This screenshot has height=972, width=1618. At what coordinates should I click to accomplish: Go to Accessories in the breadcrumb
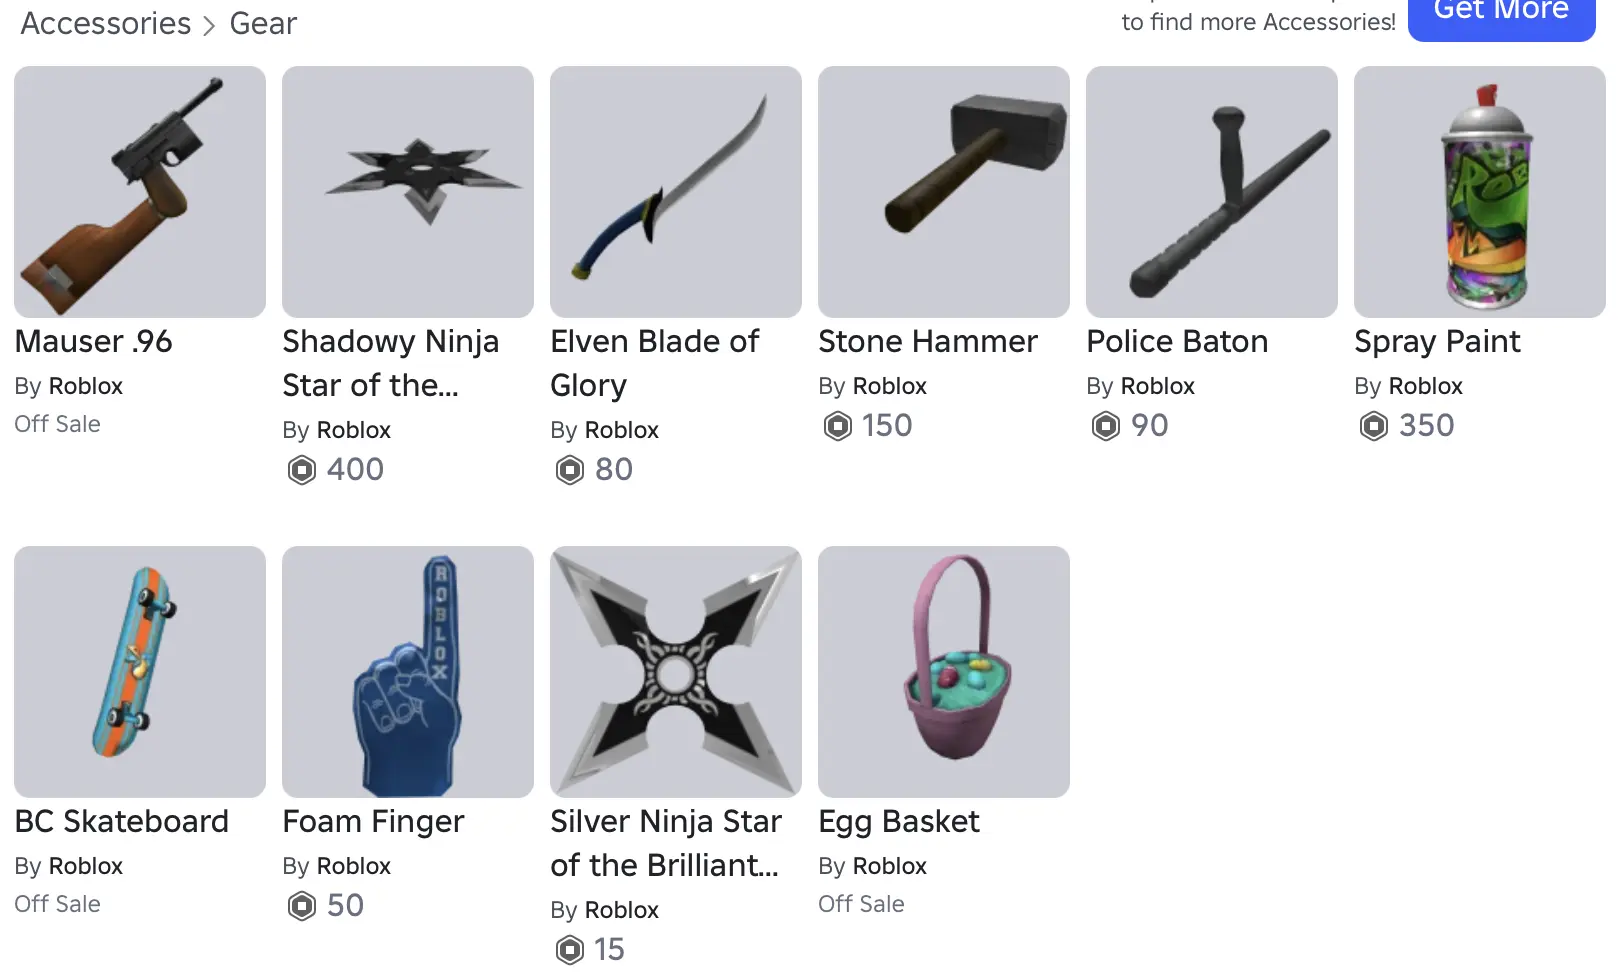[x=106, y=23]
